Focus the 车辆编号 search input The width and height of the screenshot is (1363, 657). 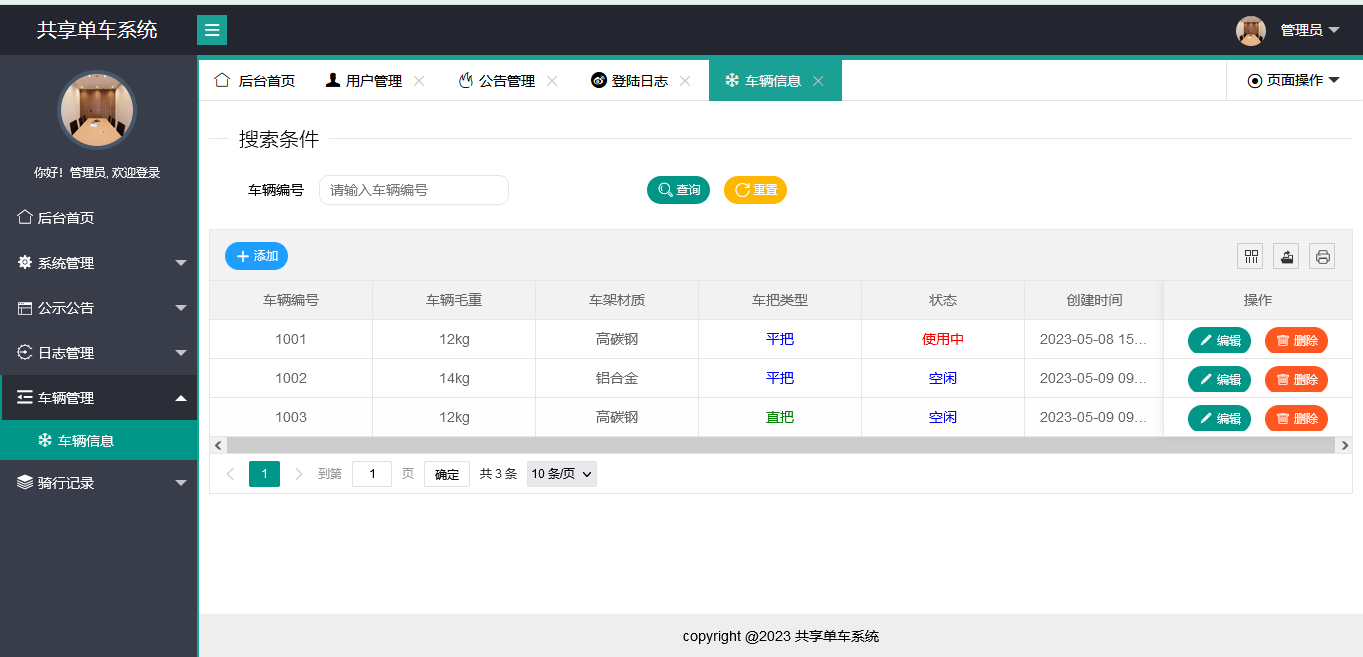point(414,190)
